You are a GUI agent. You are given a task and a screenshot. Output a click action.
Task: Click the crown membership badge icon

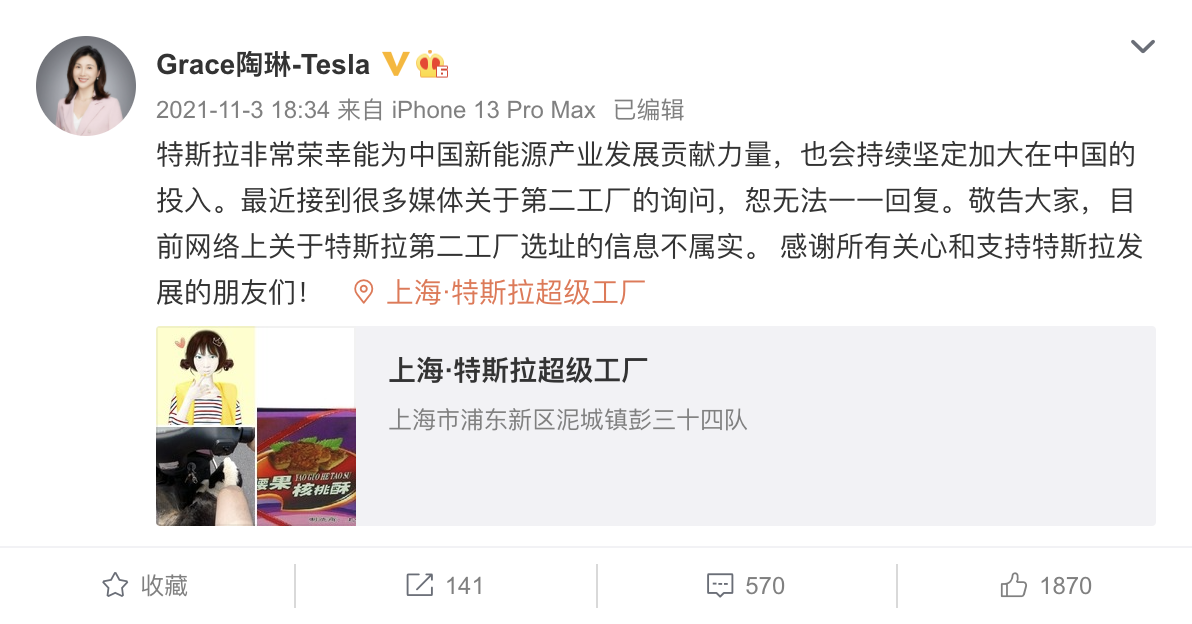(432, 64)
